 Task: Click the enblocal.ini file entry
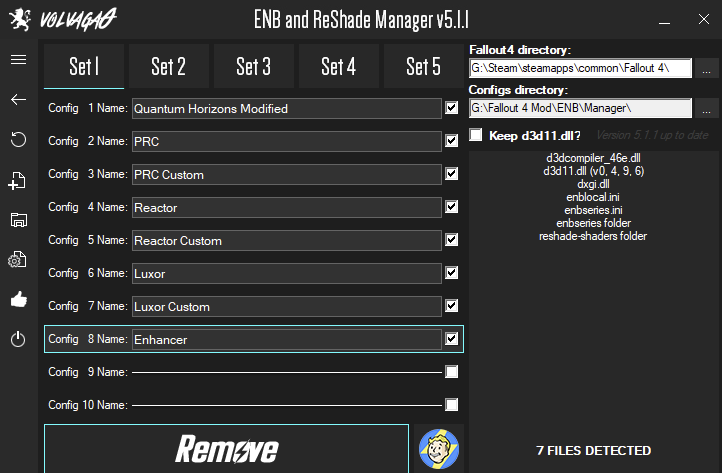pos(593,197)
